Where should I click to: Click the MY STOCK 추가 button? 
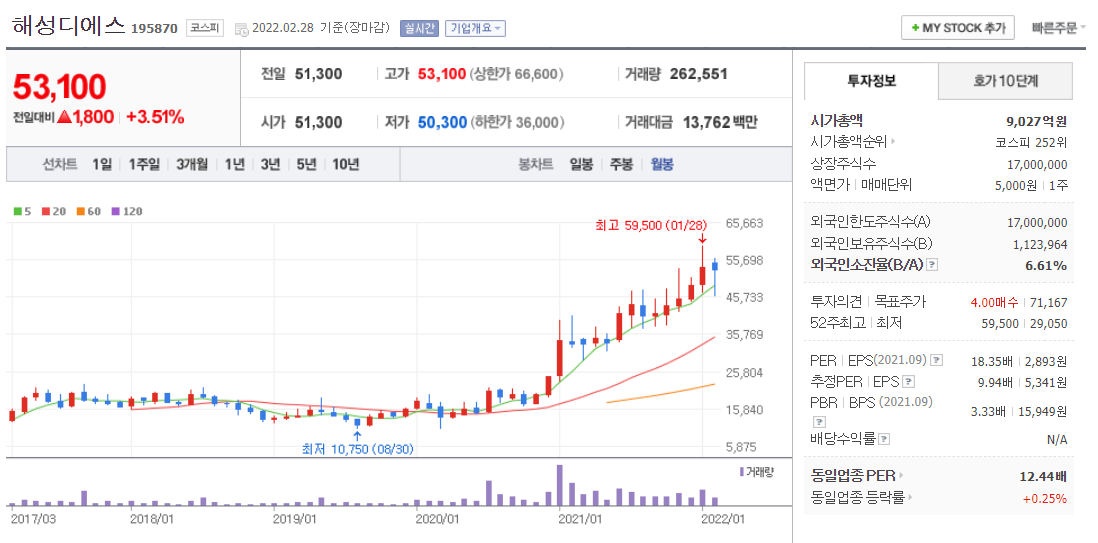pyautogui.click(x=957, y=28)
